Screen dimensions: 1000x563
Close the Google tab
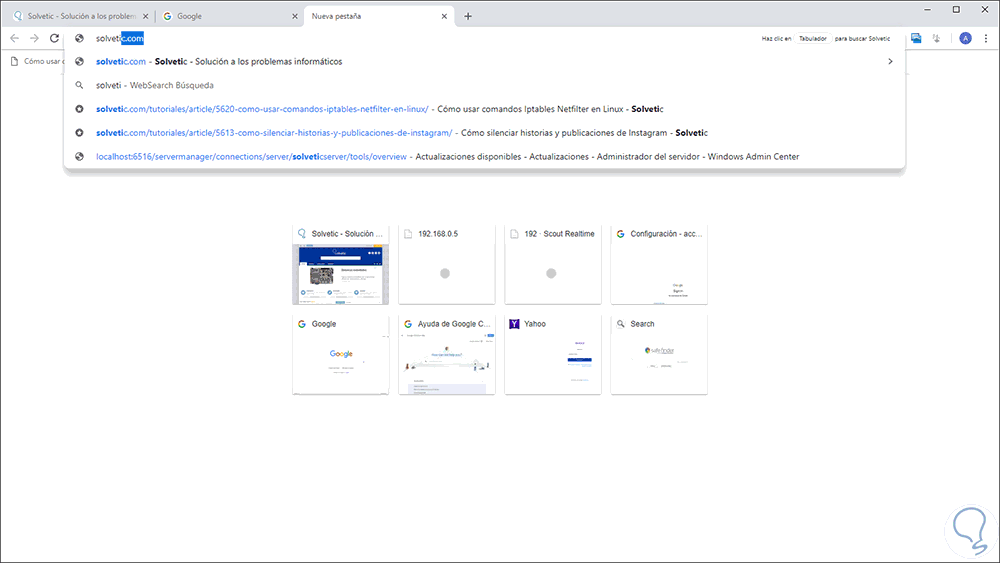[x=295, y=17]
